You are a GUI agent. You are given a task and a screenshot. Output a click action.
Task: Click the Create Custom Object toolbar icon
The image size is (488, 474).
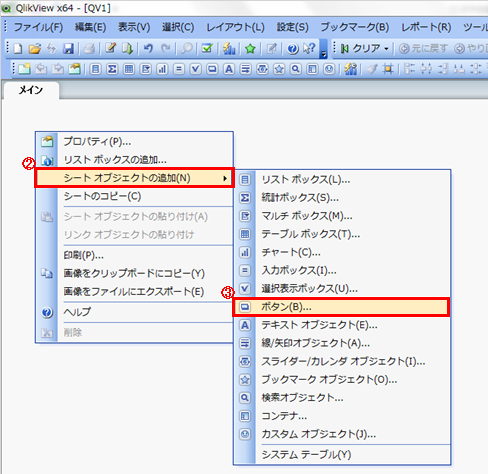[x=329, y=69]
